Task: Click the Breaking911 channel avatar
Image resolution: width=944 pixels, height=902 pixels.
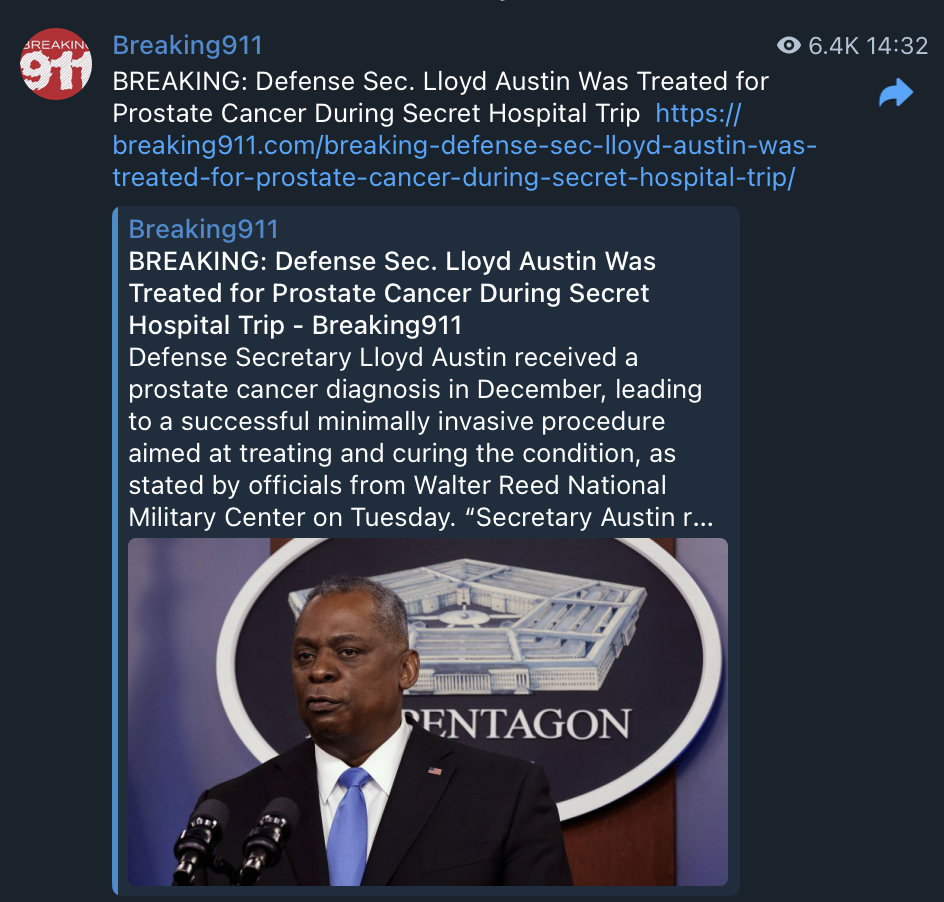Action: point(56,64)
